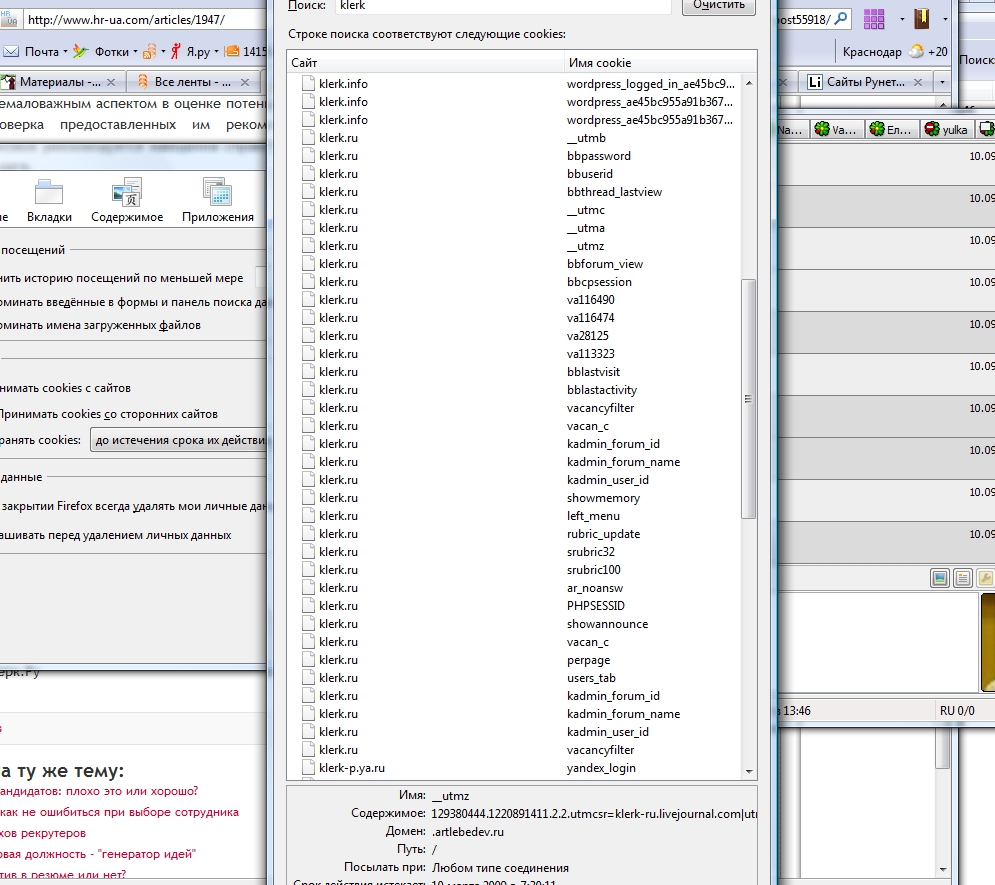
Task: Click the file icon of the klerk-p.ya.ru cookie row
Action: [308, 768]
